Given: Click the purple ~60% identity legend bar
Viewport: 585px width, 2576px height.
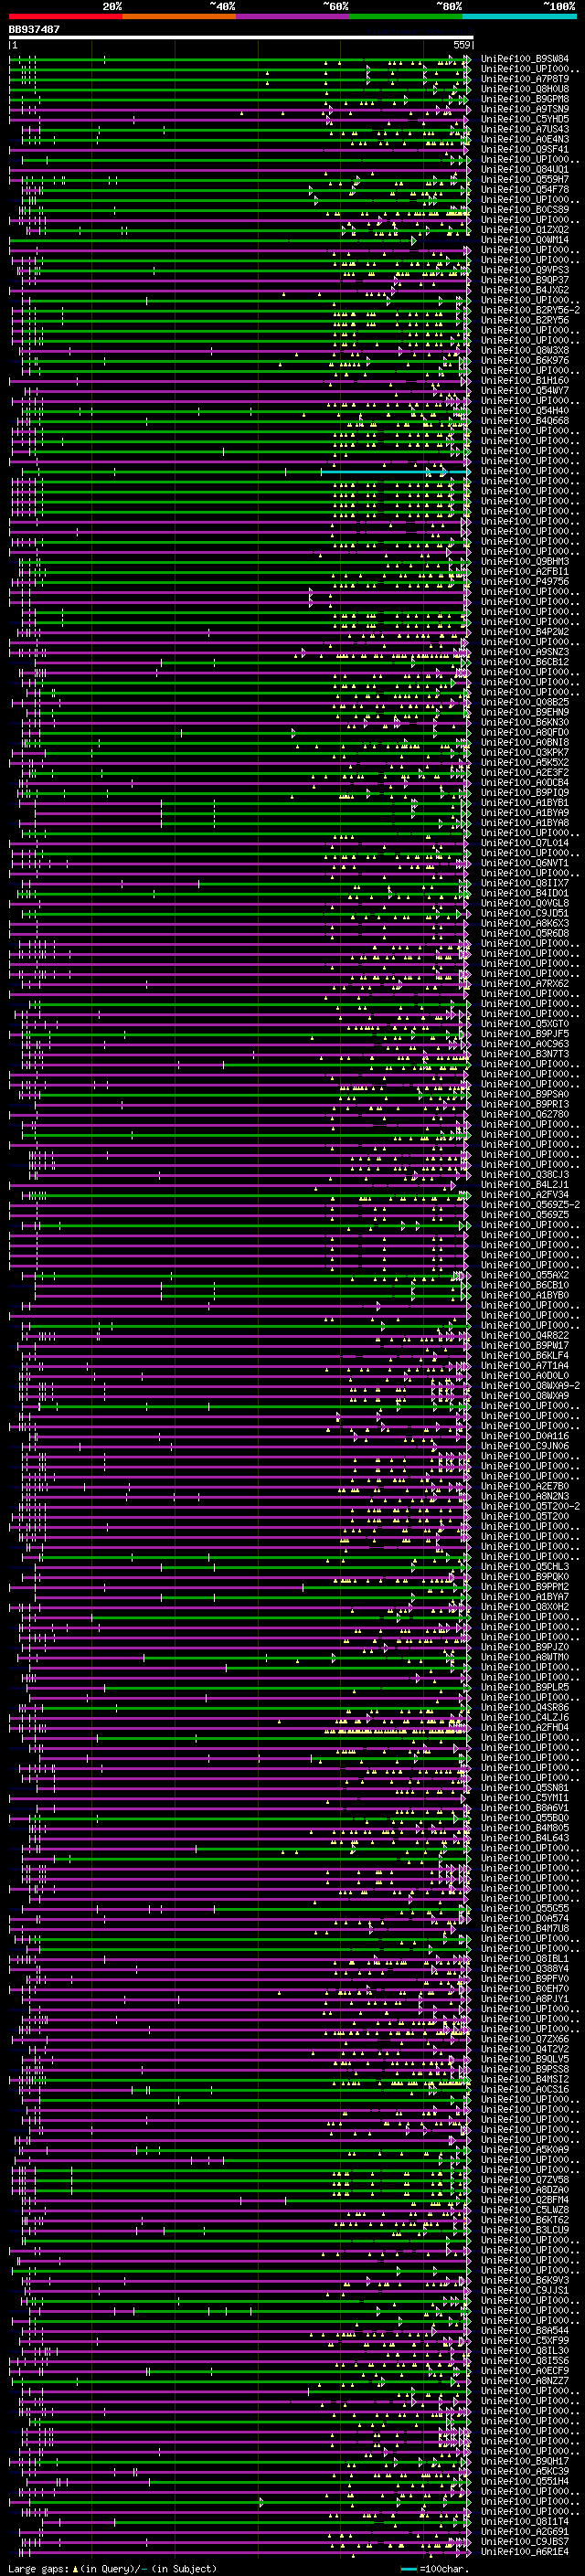Looking at the screenshot, I should [293, 16].
